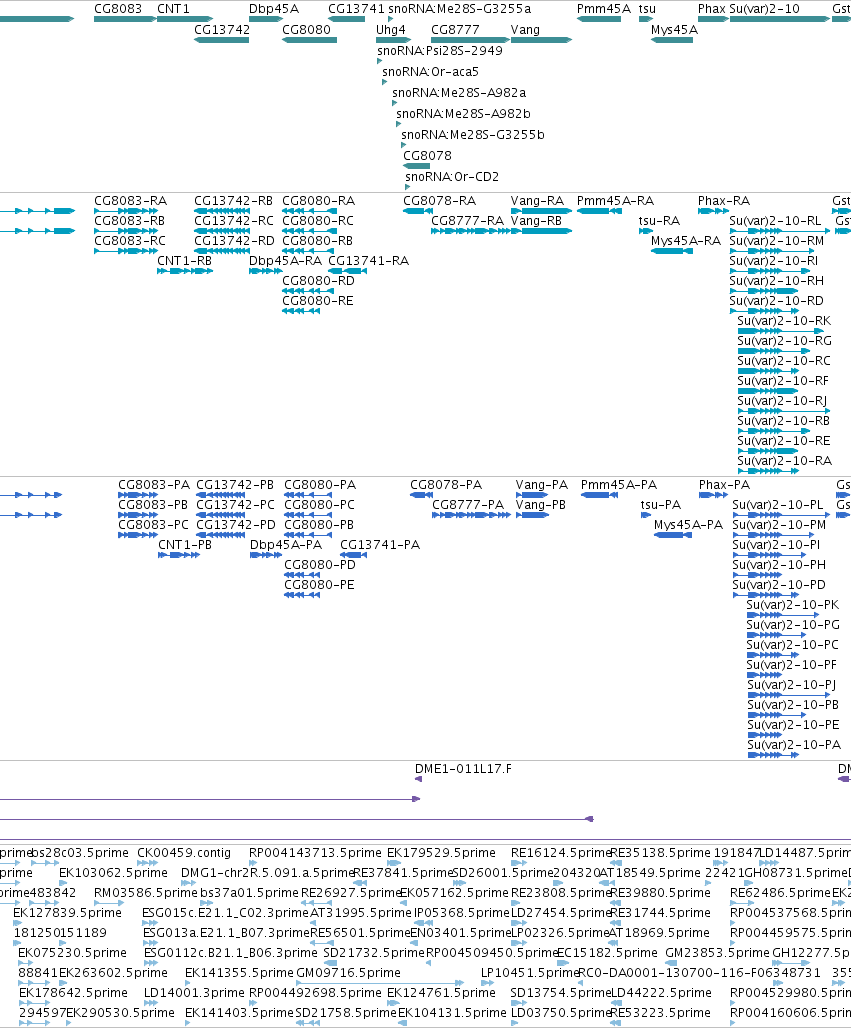The height and width of the screenshot is (1028, 851).
Task: Click the CG8078 gene label
Action: coord(427,156)
